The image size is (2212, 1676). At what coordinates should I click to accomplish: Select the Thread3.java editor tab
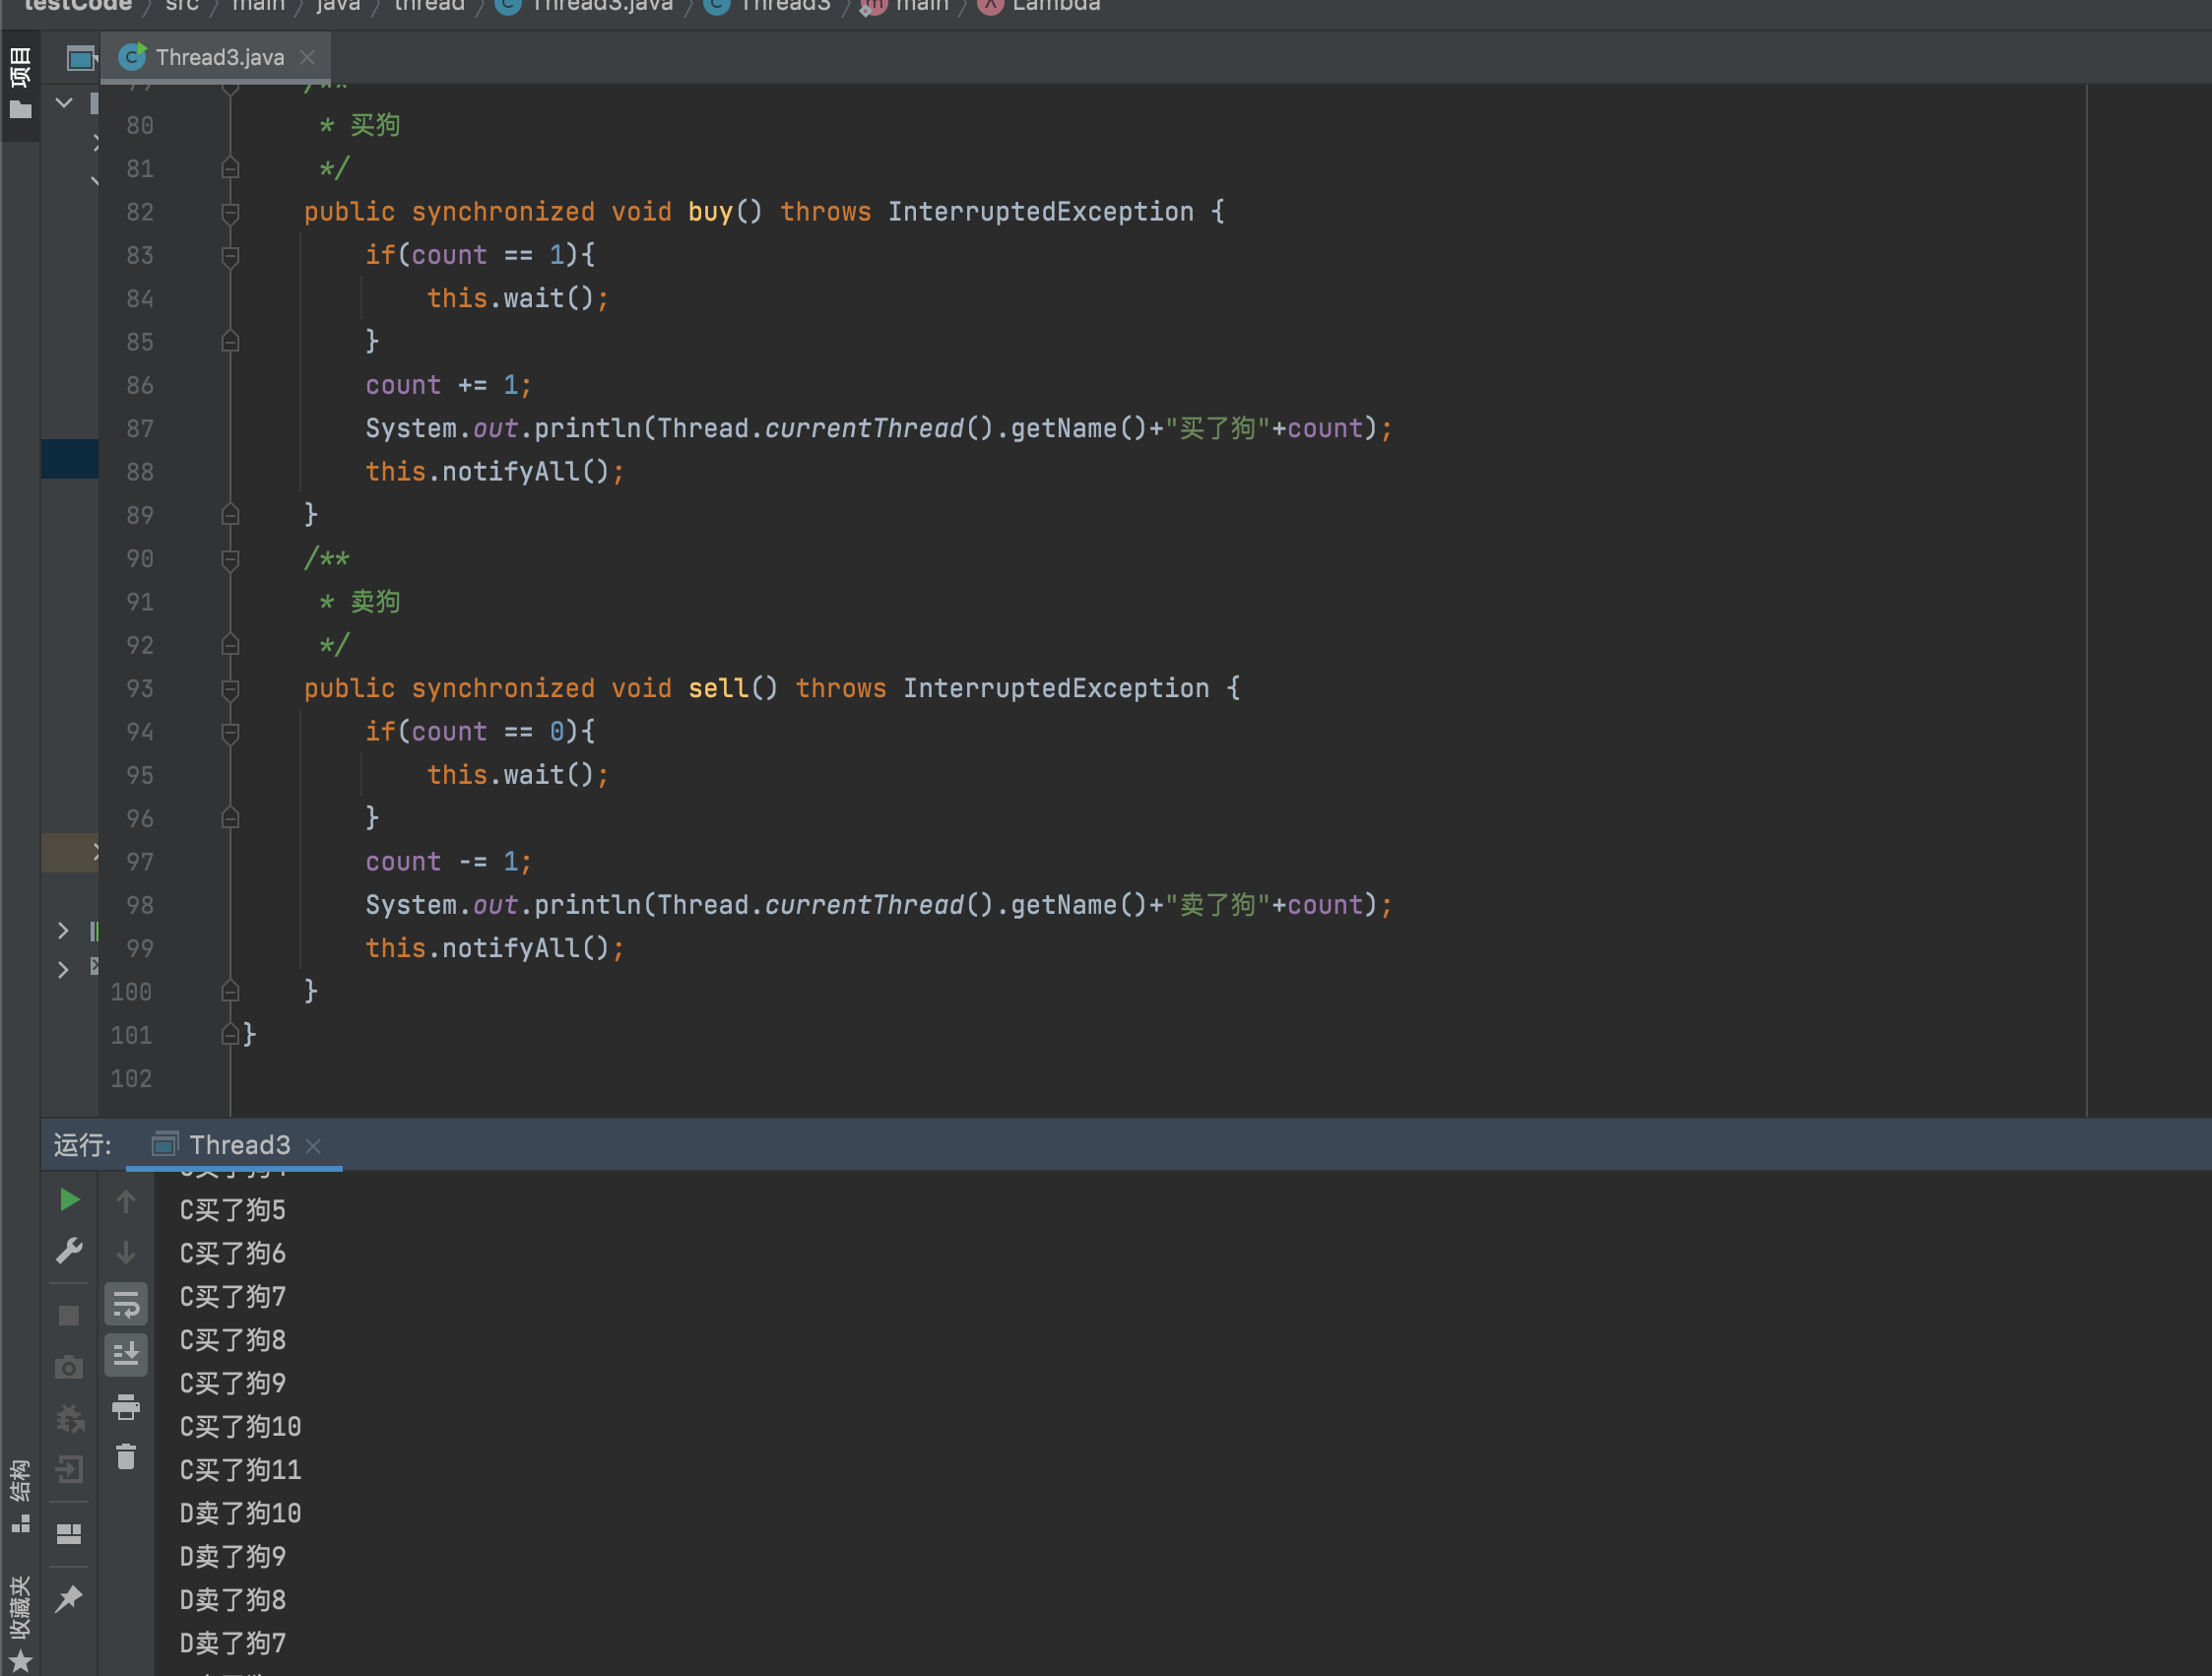point(218,57)
